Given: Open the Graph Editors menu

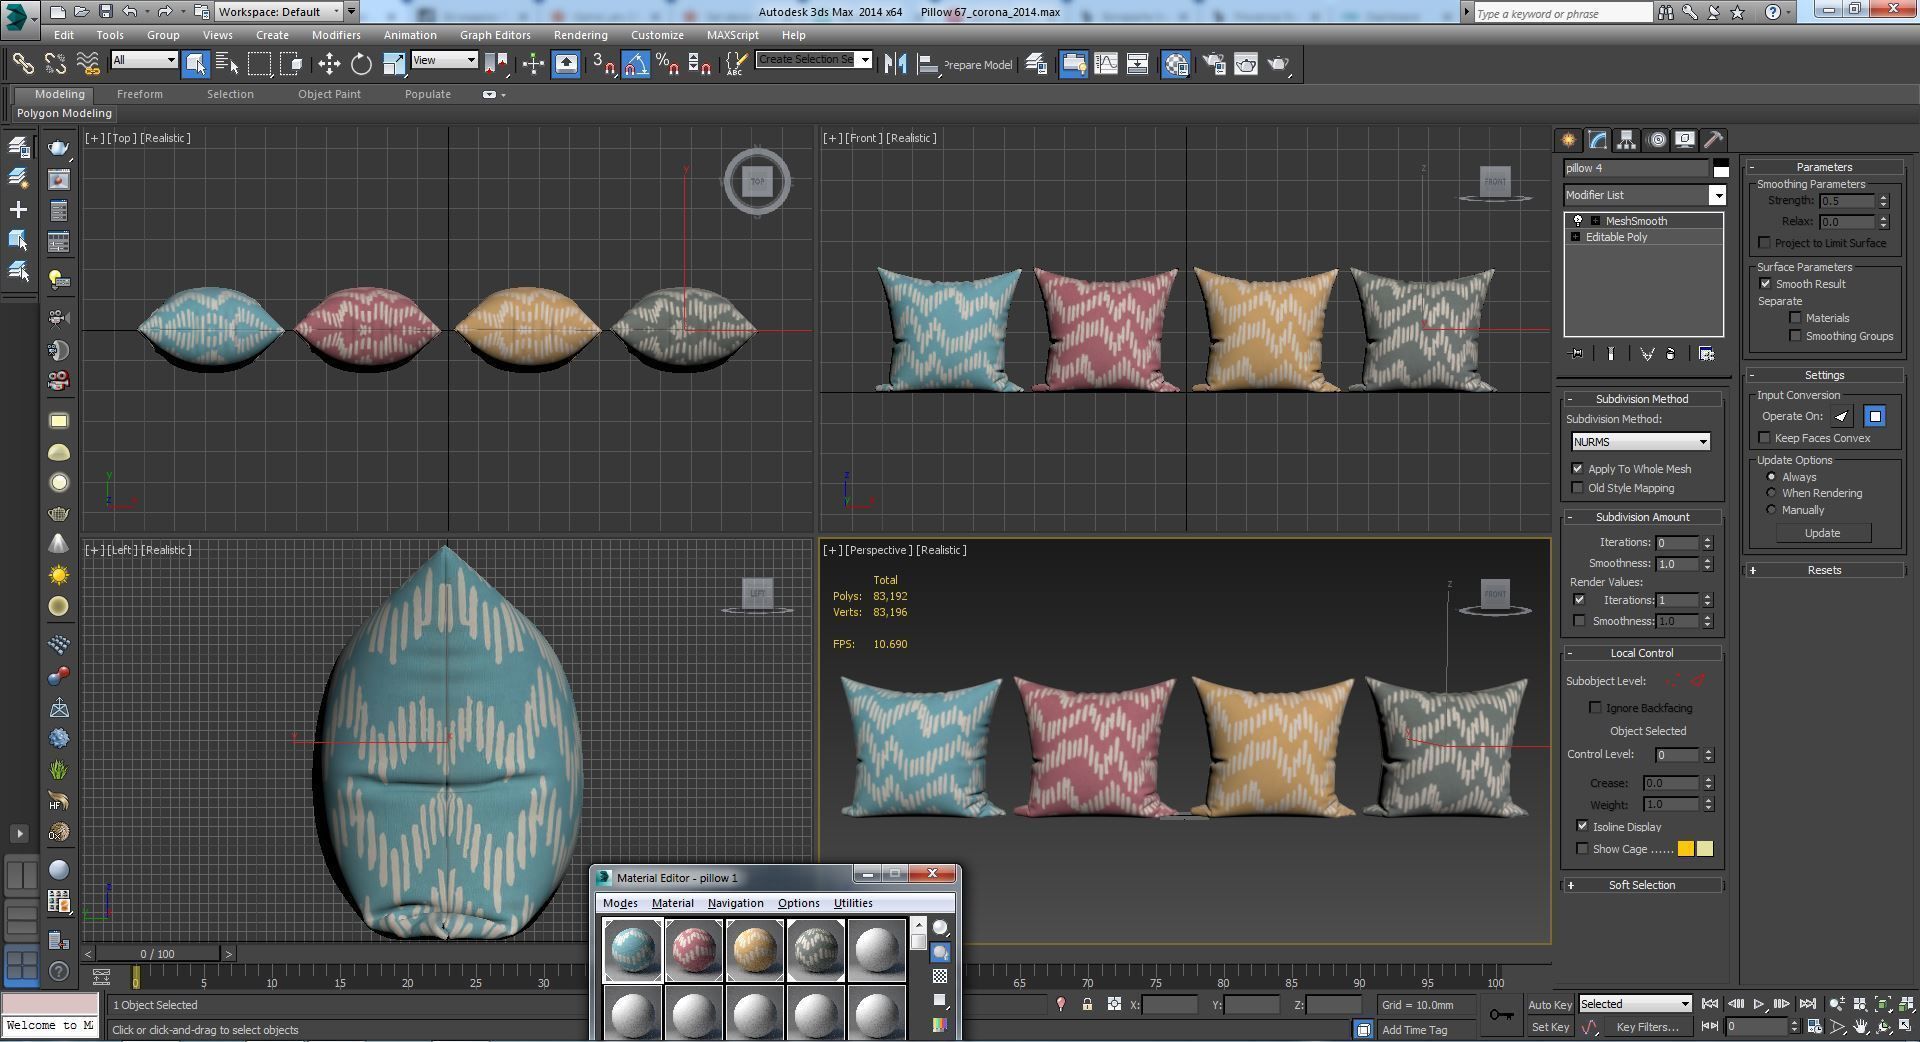Looking at the screenshot, I should pyautogui.click(x=495, y=35).
